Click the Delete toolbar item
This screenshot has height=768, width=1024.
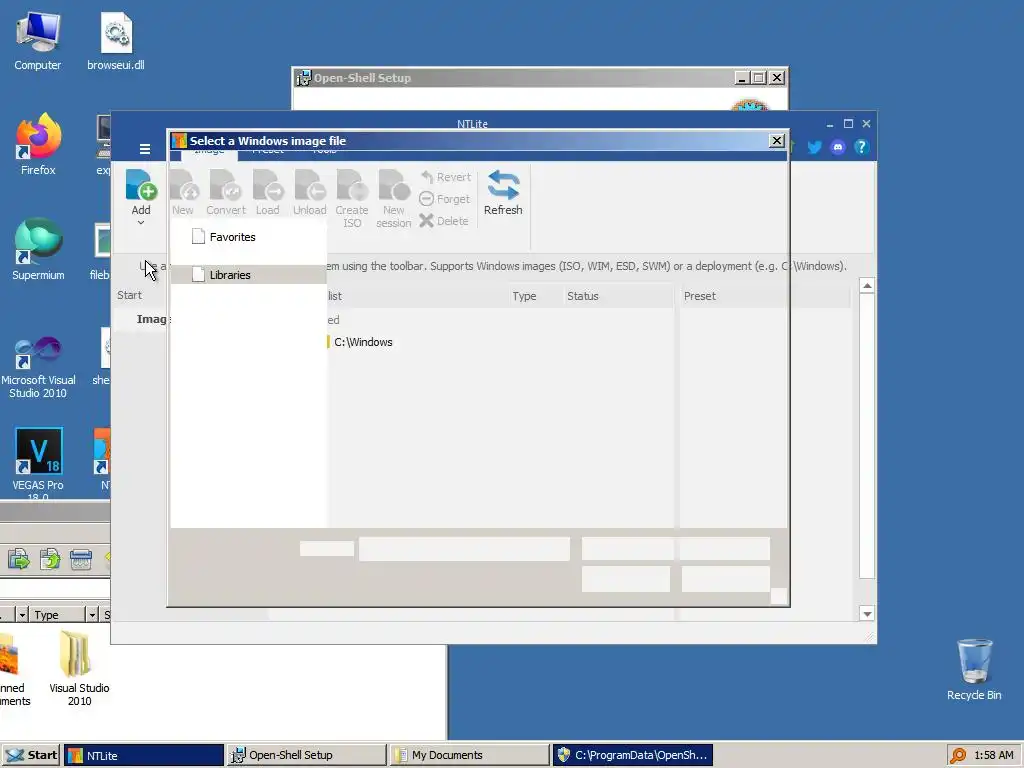[x=443, y=221]
